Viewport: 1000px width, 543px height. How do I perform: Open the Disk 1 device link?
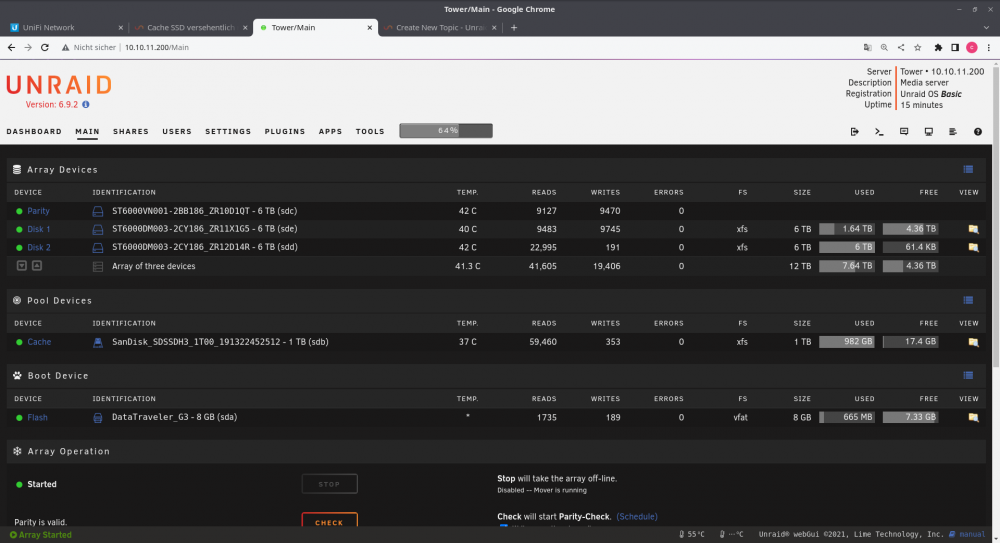tap(38, 229)
